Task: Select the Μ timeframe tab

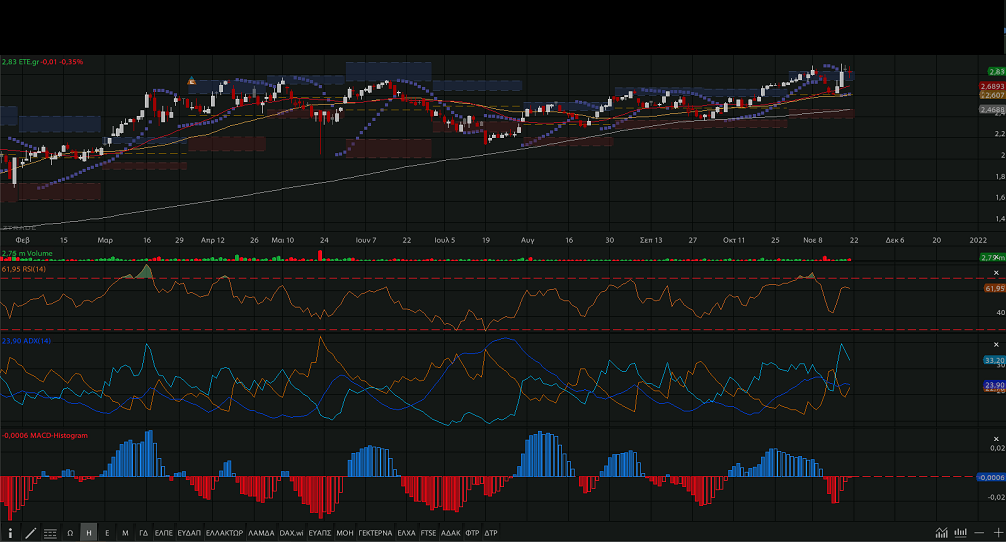Action: 125,533
